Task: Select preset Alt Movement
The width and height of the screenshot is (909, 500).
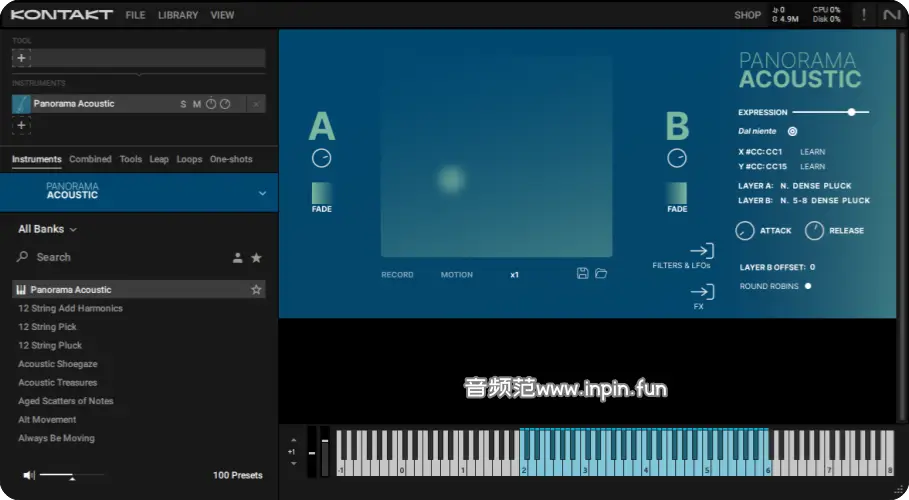Action: (47, 419)
